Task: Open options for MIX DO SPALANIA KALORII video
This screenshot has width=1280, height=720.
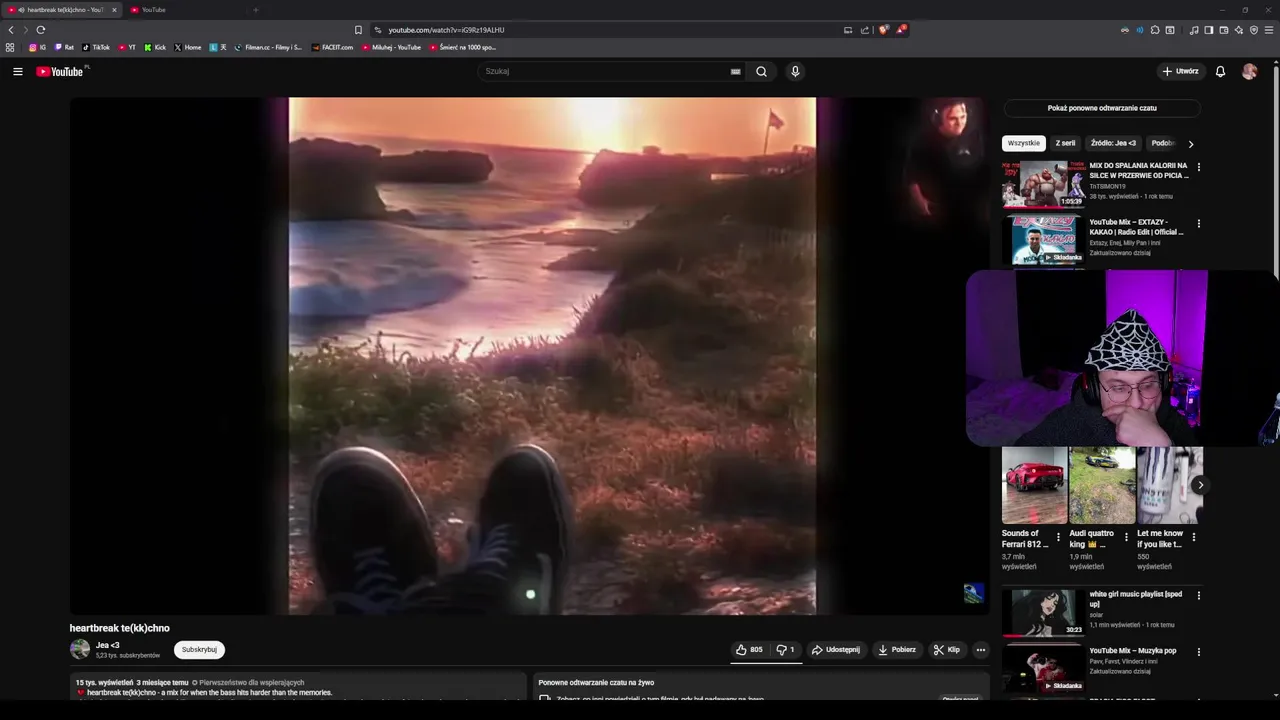Action: point(1198,167)
